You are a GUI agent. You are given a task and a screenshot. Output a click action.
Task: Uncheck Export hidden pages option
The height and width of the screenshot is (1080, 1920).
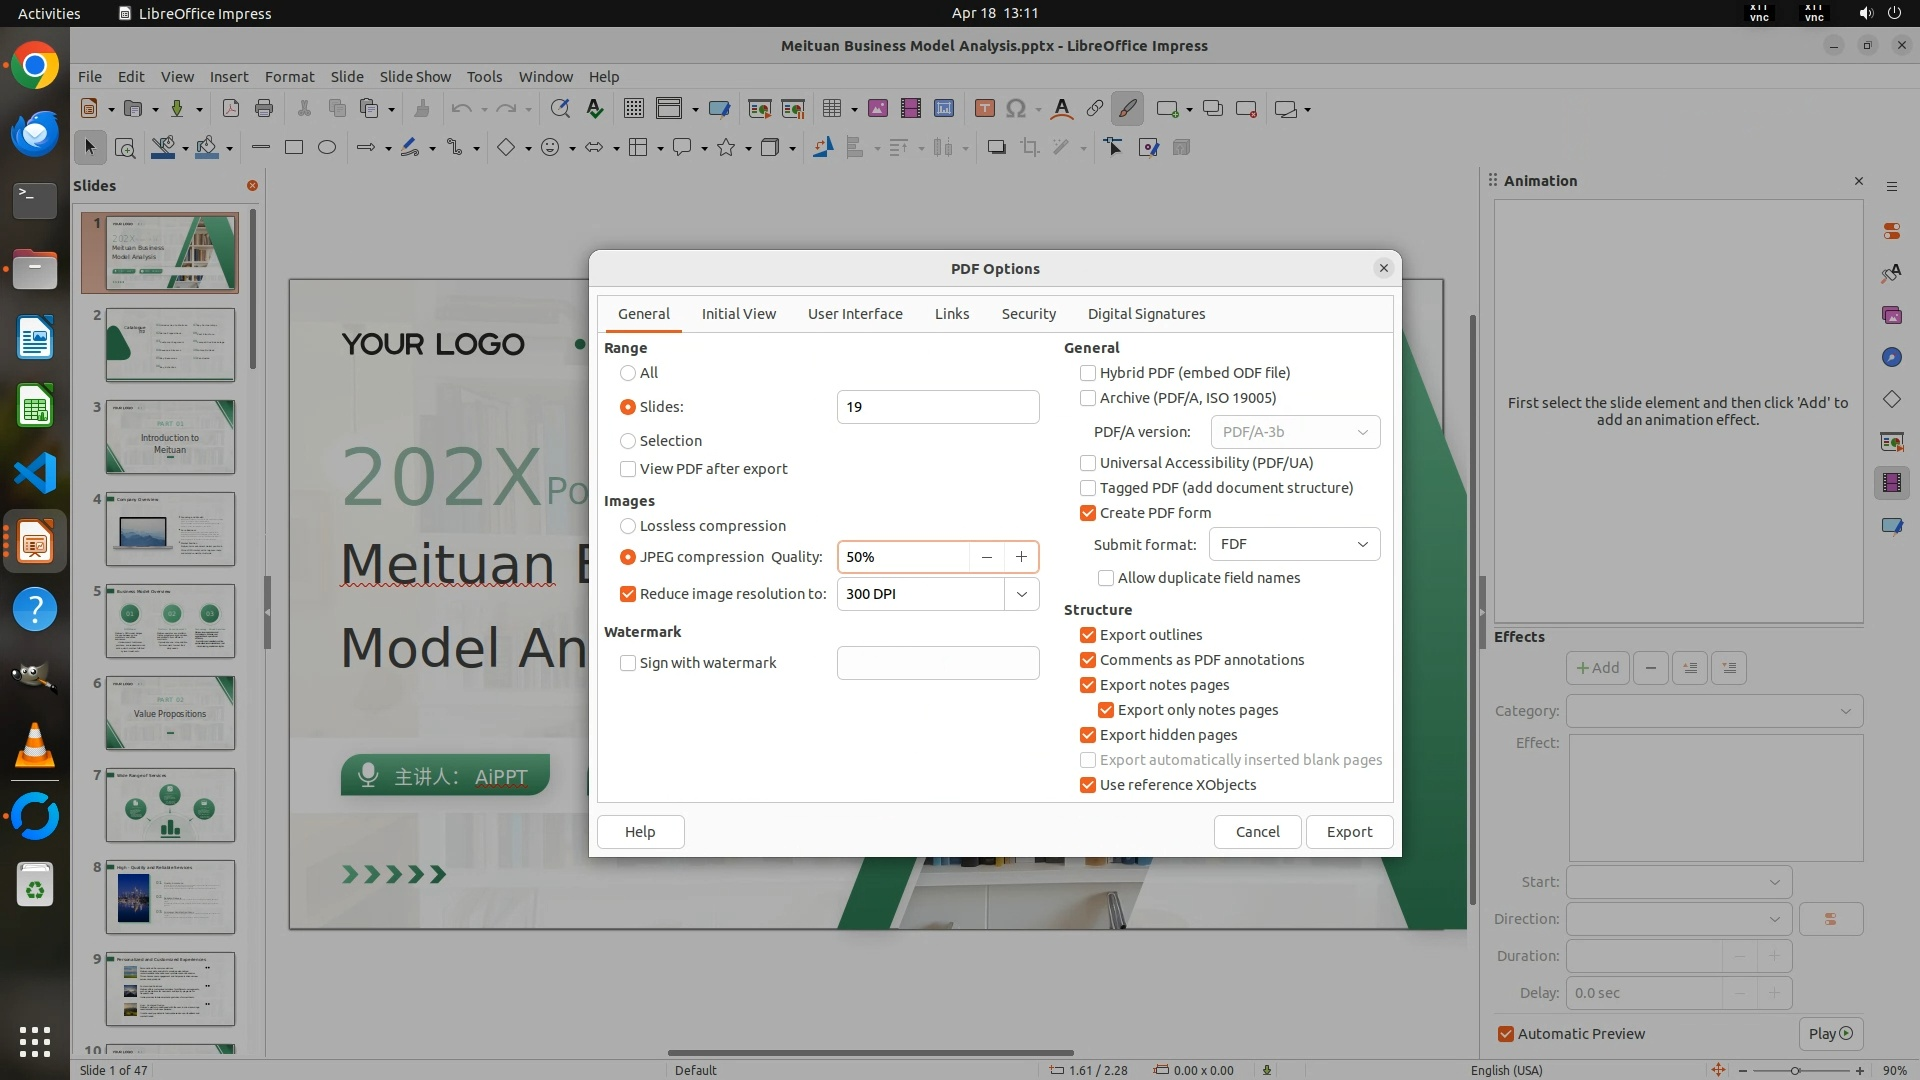[1088, 735]
